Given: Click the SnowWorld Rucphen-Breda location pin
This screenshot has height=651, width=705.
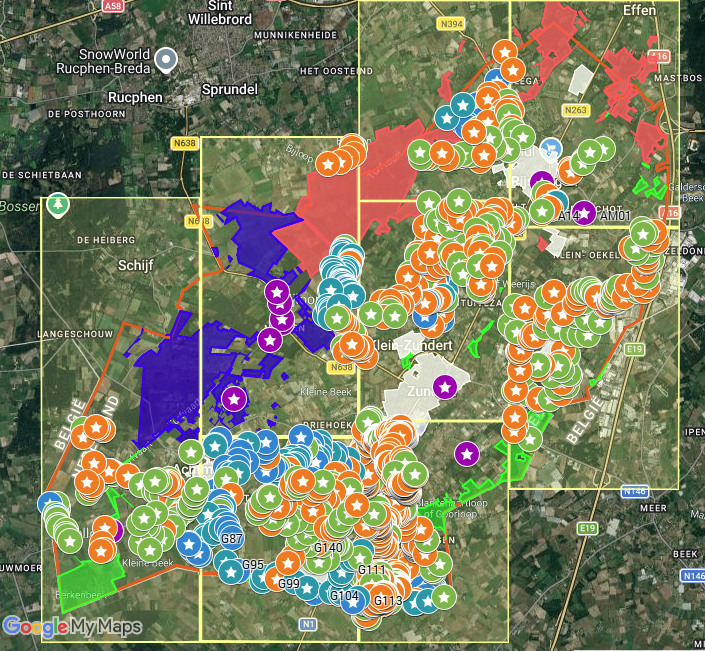Looking at the screenshot, I should click(166, 59).
